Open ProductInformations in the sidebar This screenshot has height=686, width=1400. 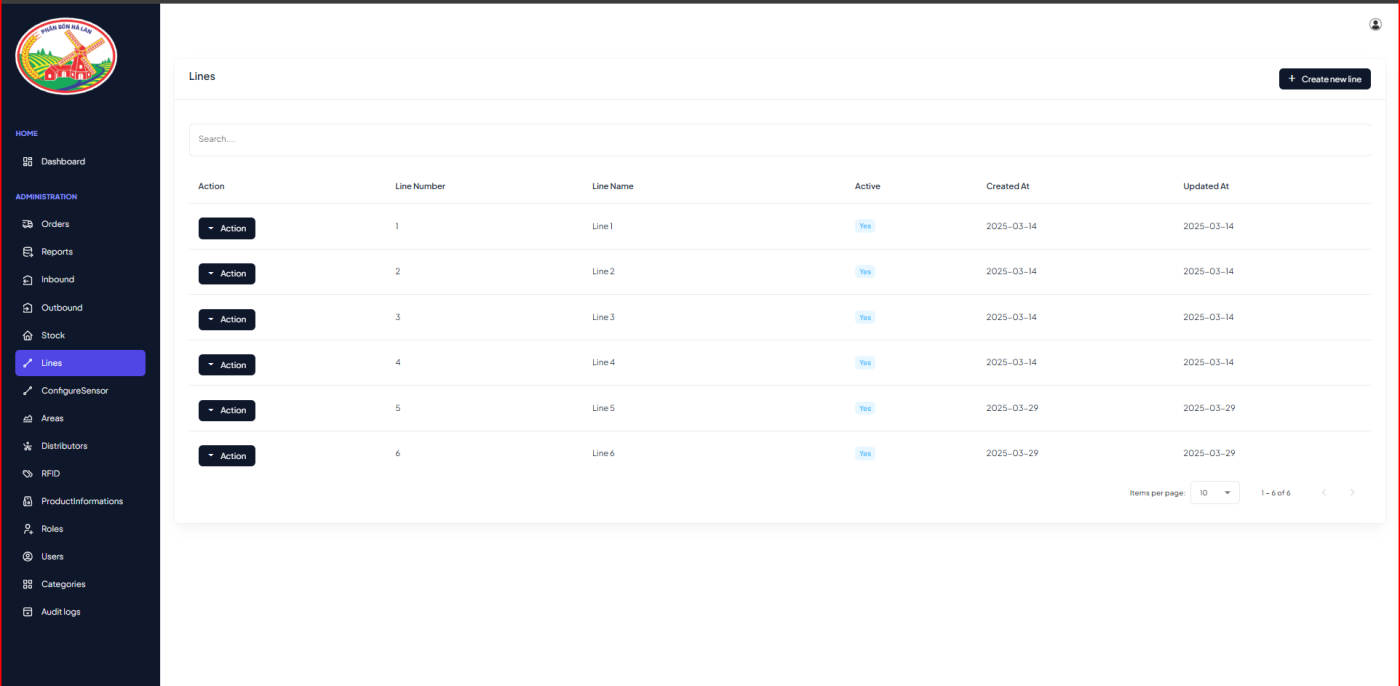tap(82, 501)
